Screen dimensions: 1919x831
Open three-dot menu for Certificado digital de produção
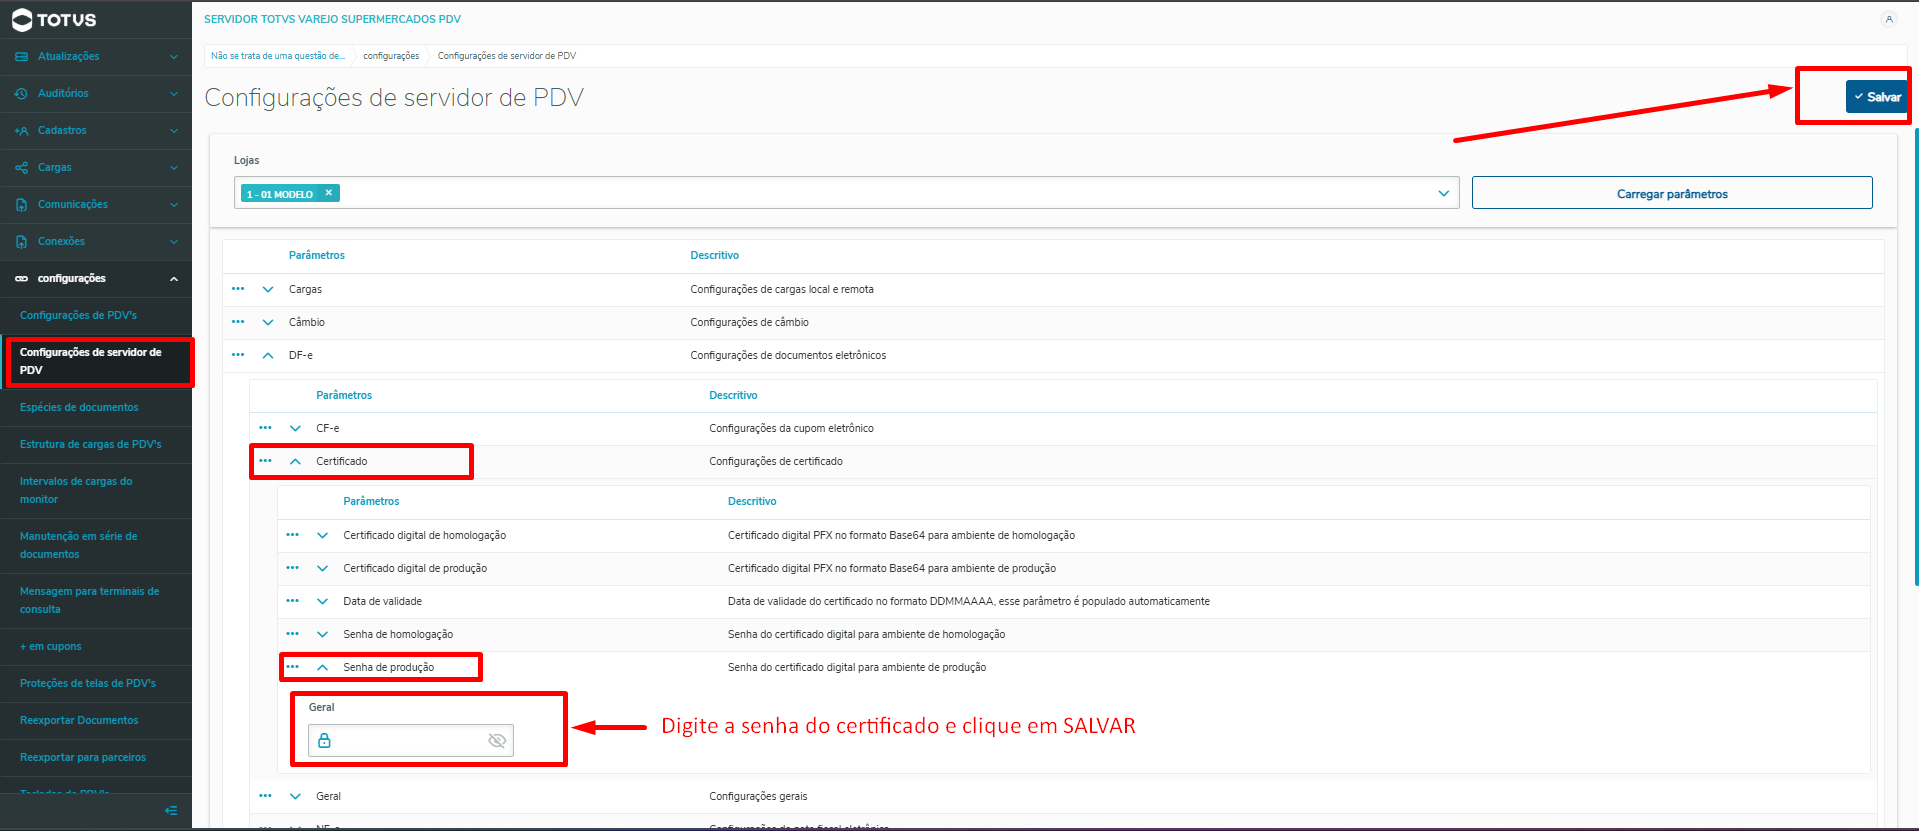[x=292, y=568]
